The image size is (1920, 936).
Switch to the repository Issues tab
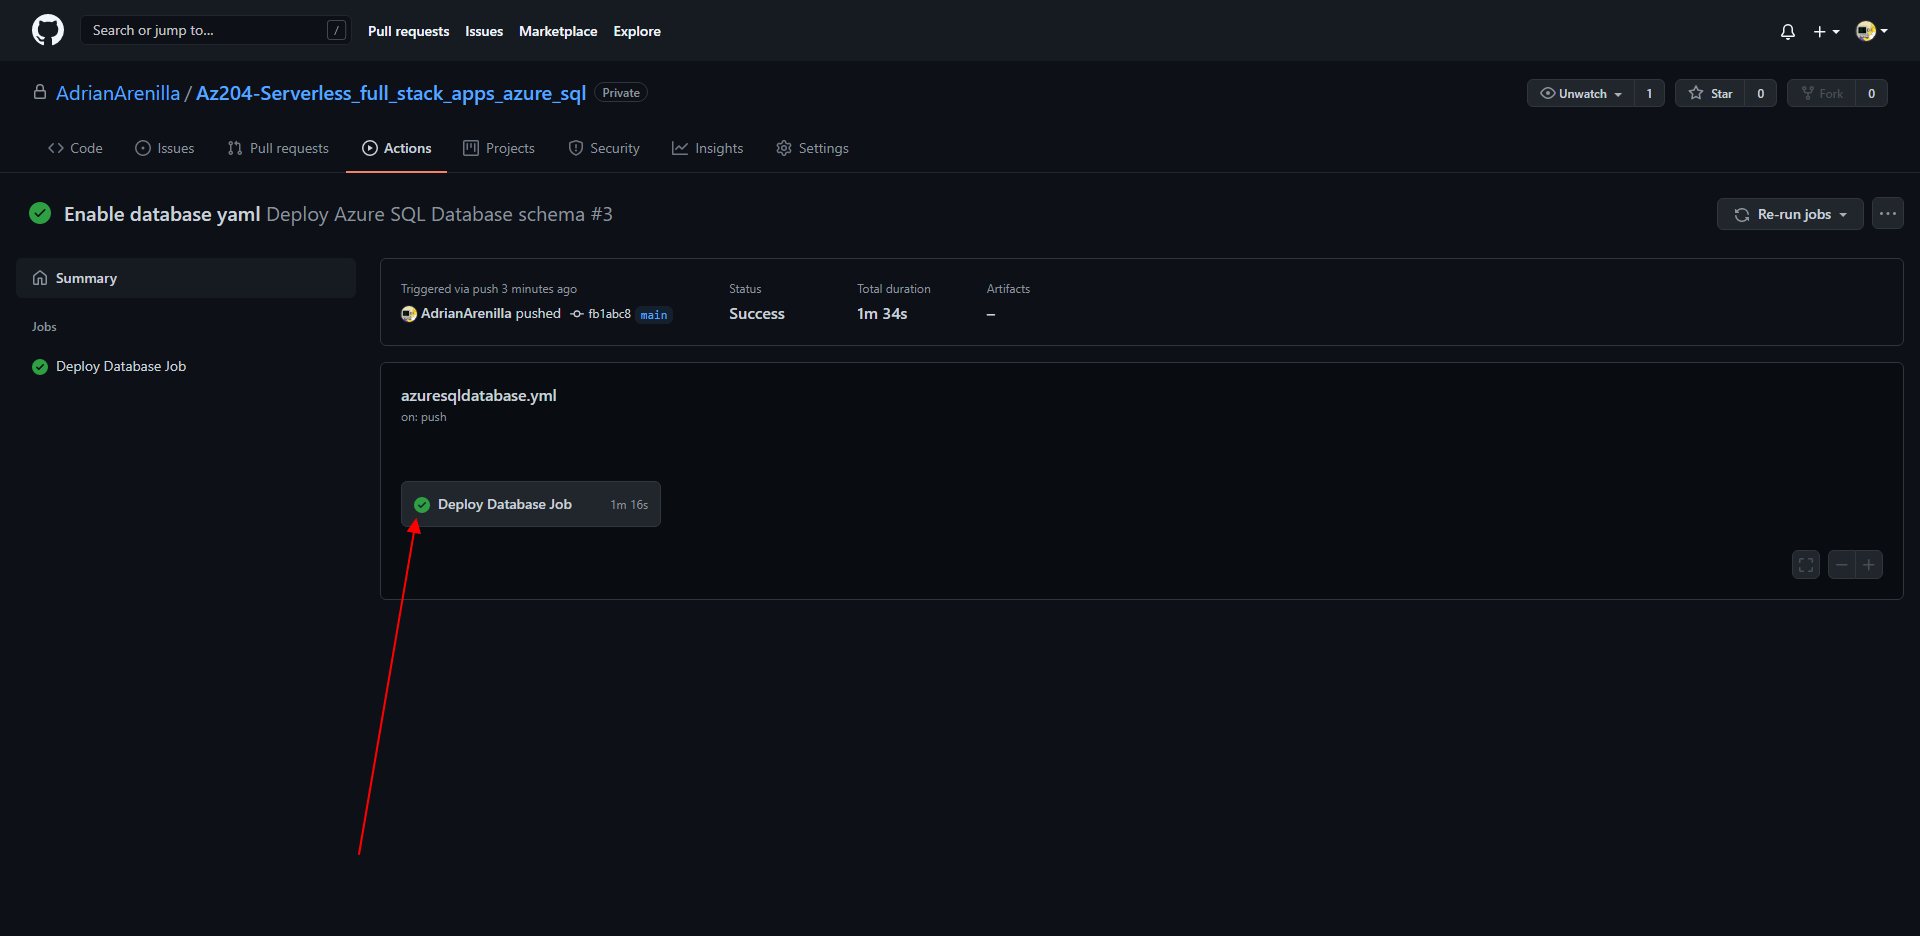[165, 148]
